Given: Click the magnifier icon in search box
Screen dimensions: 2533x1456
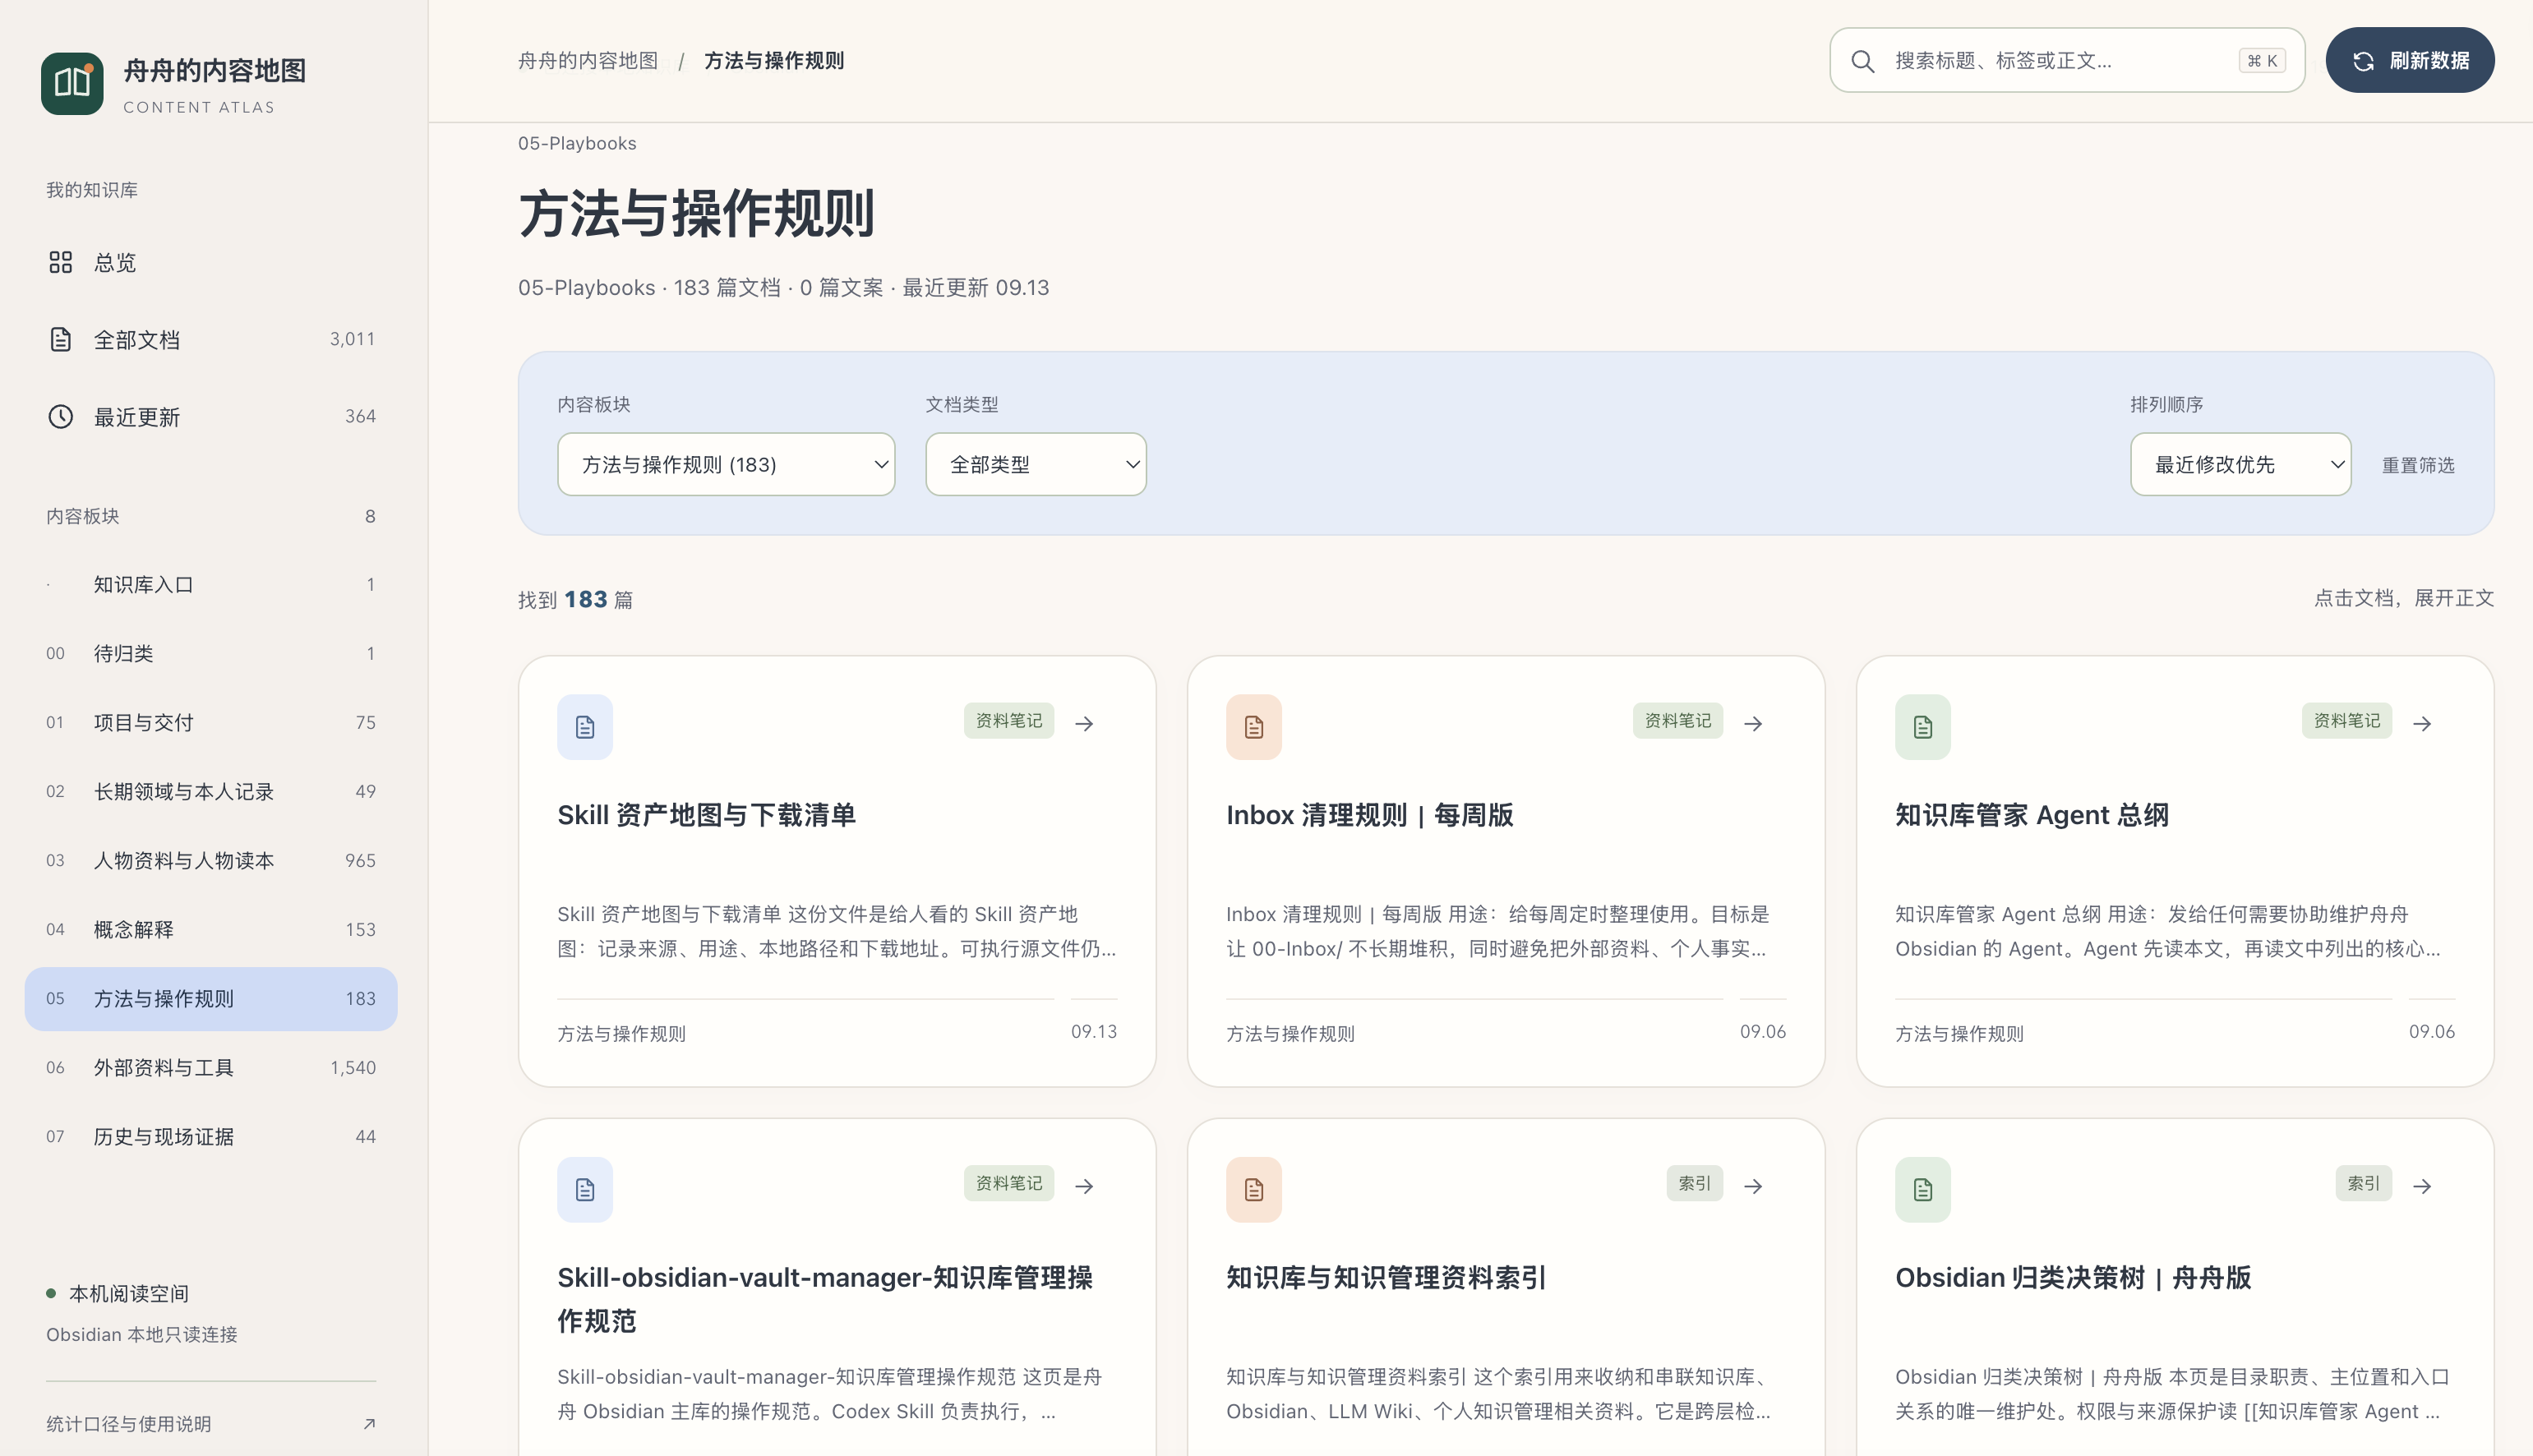Looking at the screenshot, I should (1862, 61).
